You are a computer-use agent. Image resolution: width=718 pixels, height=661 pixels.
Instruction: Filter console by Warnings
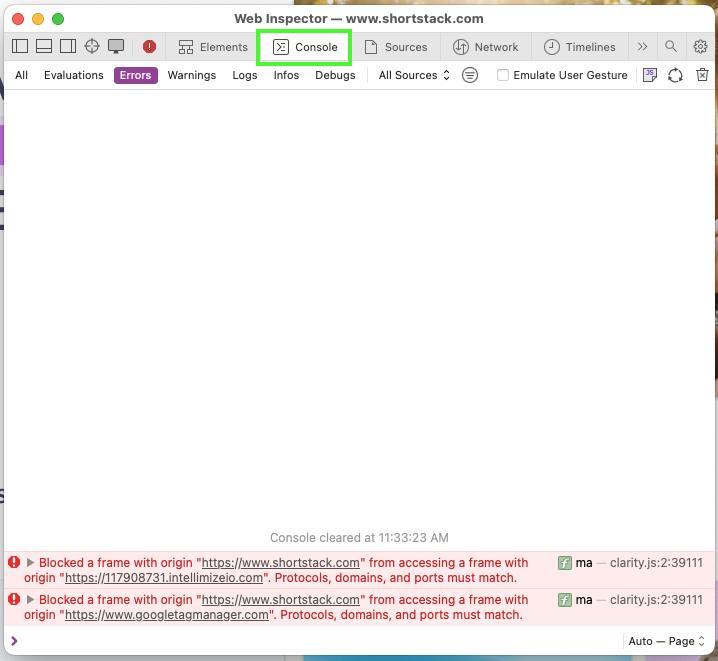tap(192, 75)
